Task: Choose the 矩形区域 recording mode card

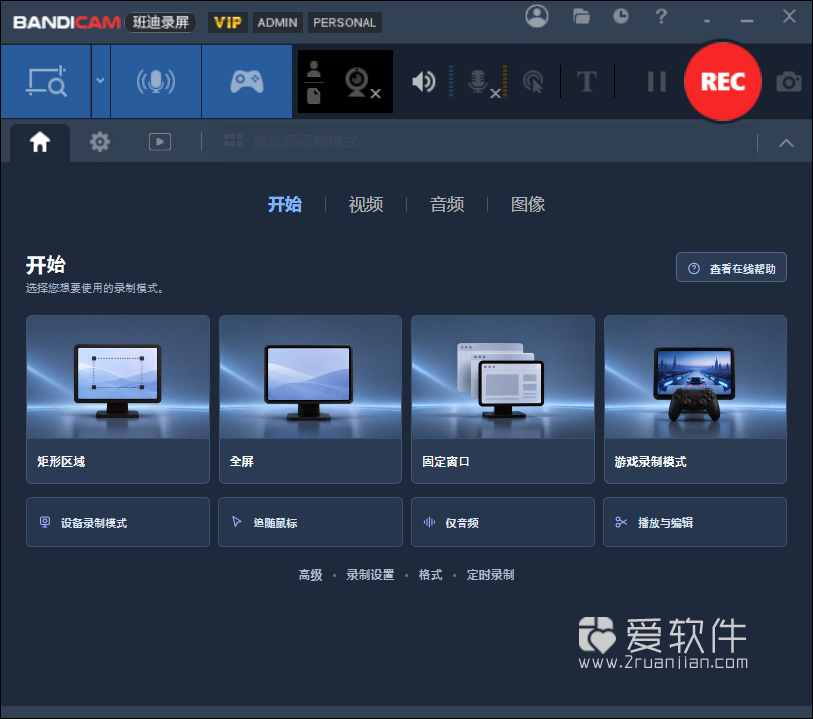Action: point(118,399)
